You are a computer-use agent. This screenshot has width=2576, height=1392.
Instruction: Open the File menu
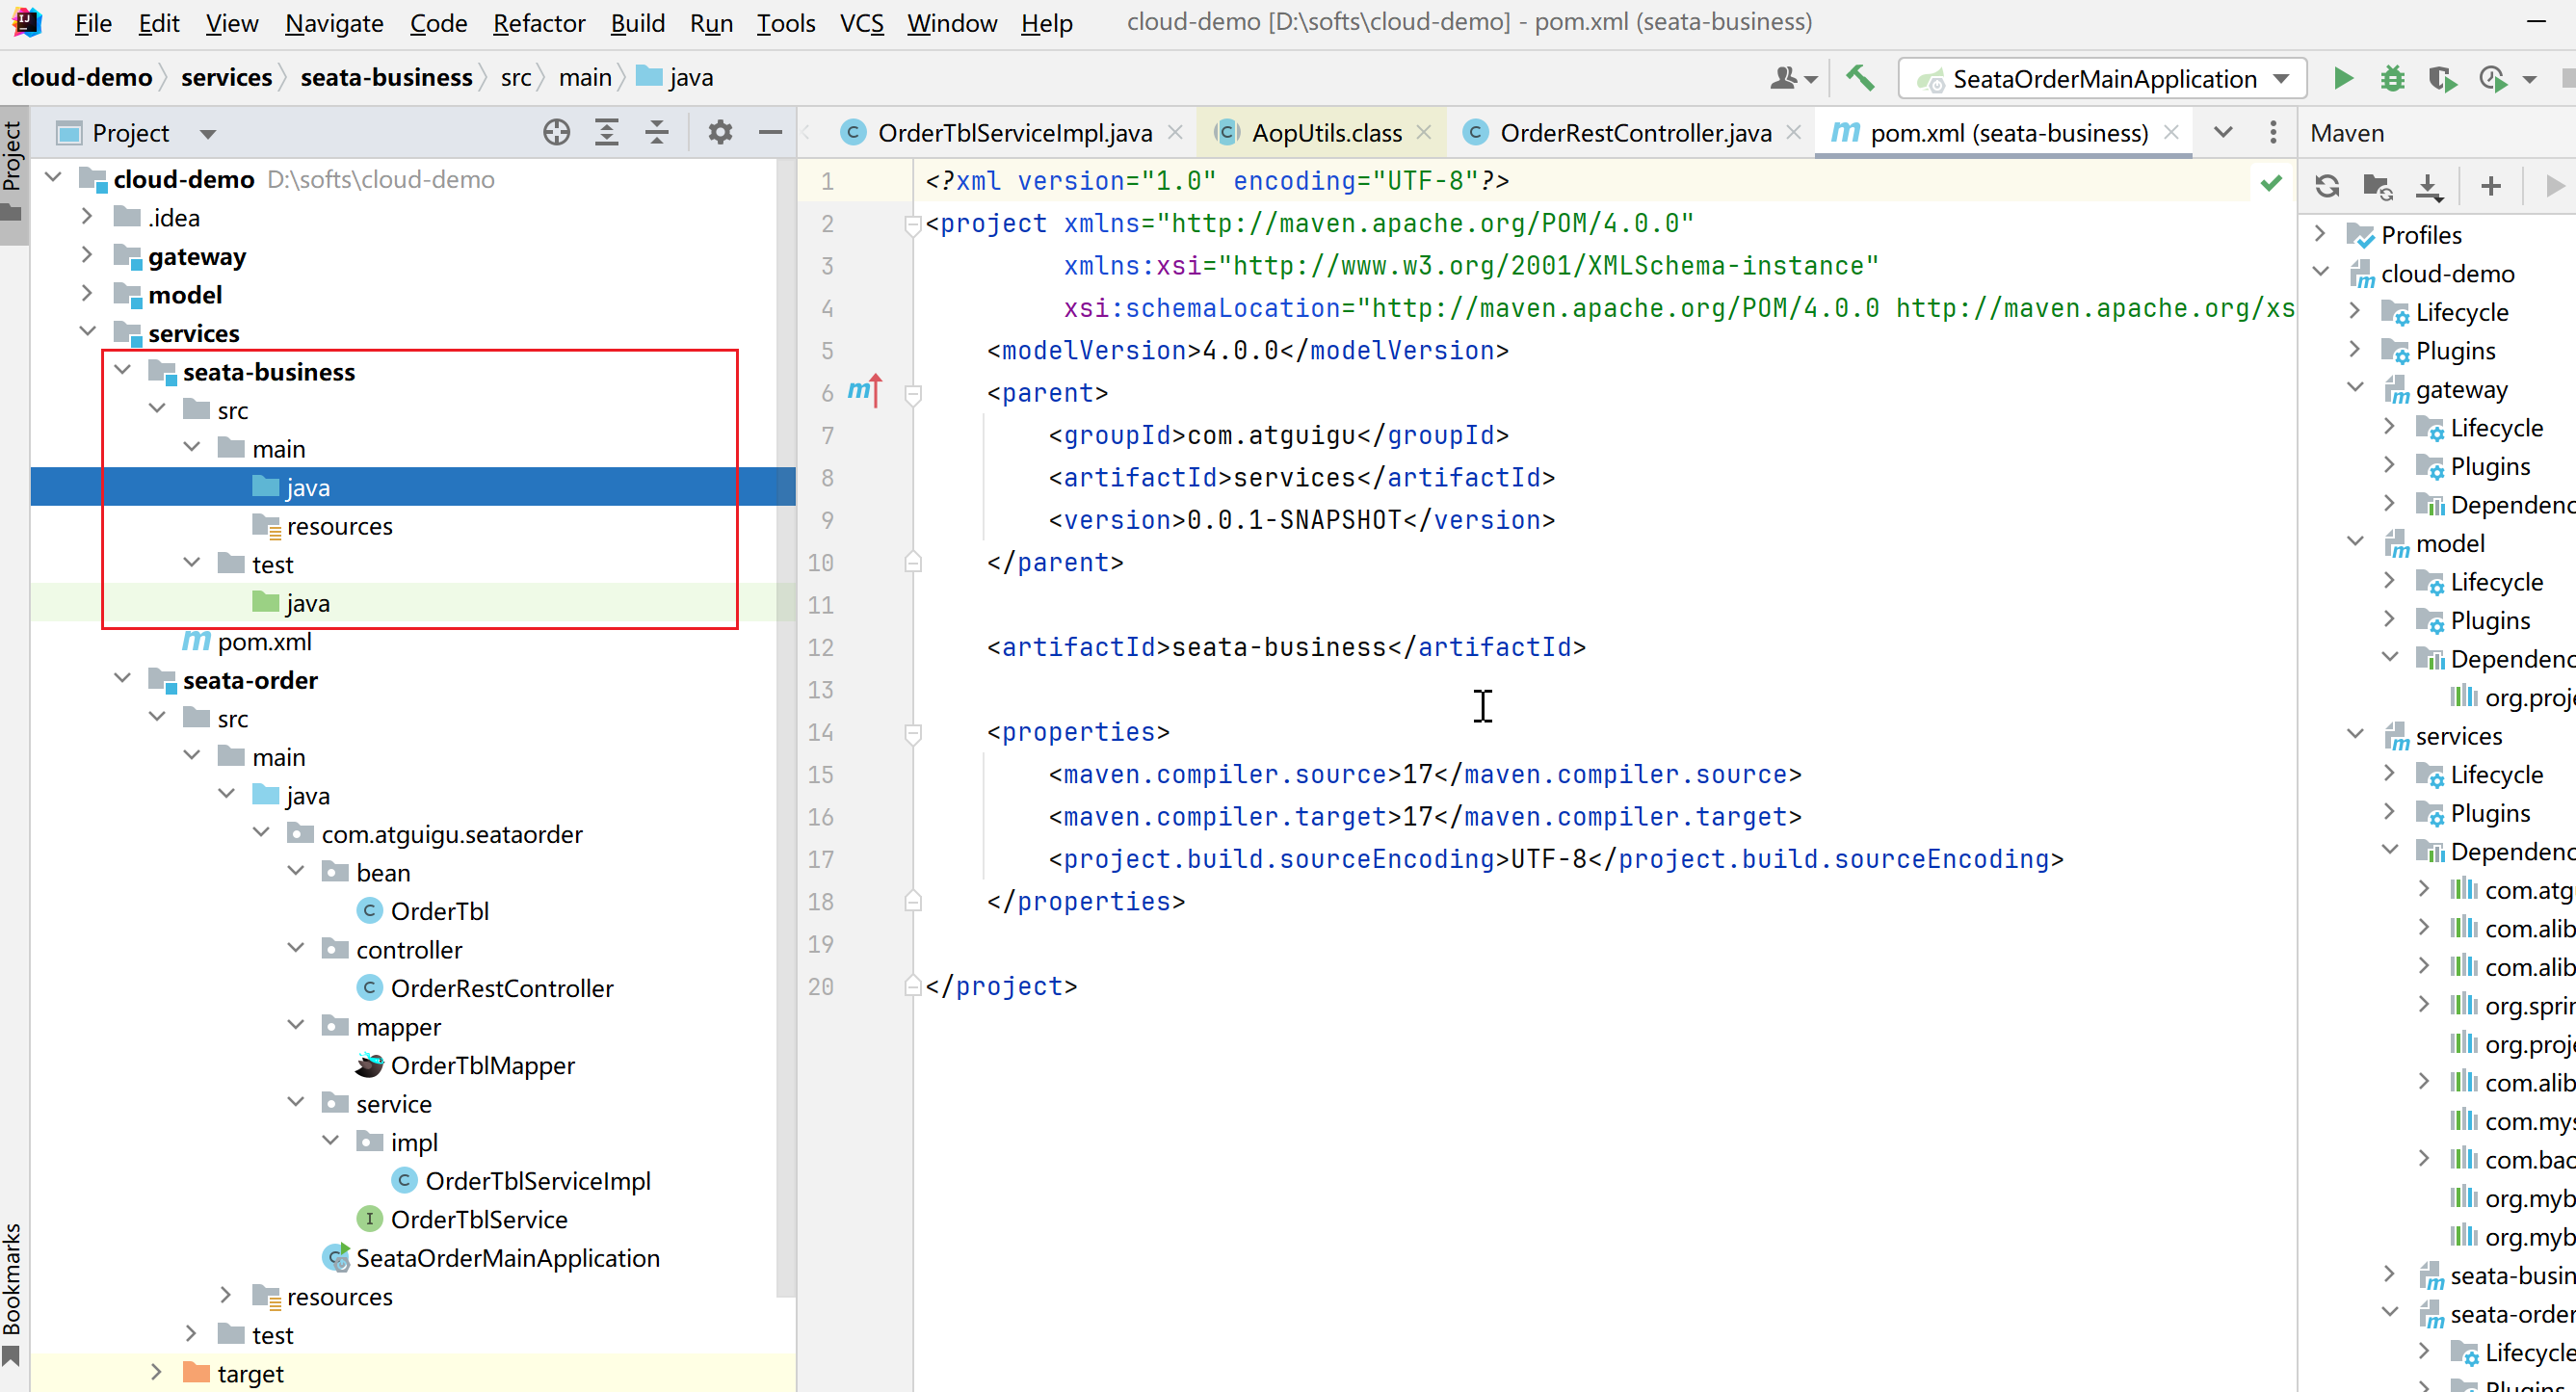point(93,23)
